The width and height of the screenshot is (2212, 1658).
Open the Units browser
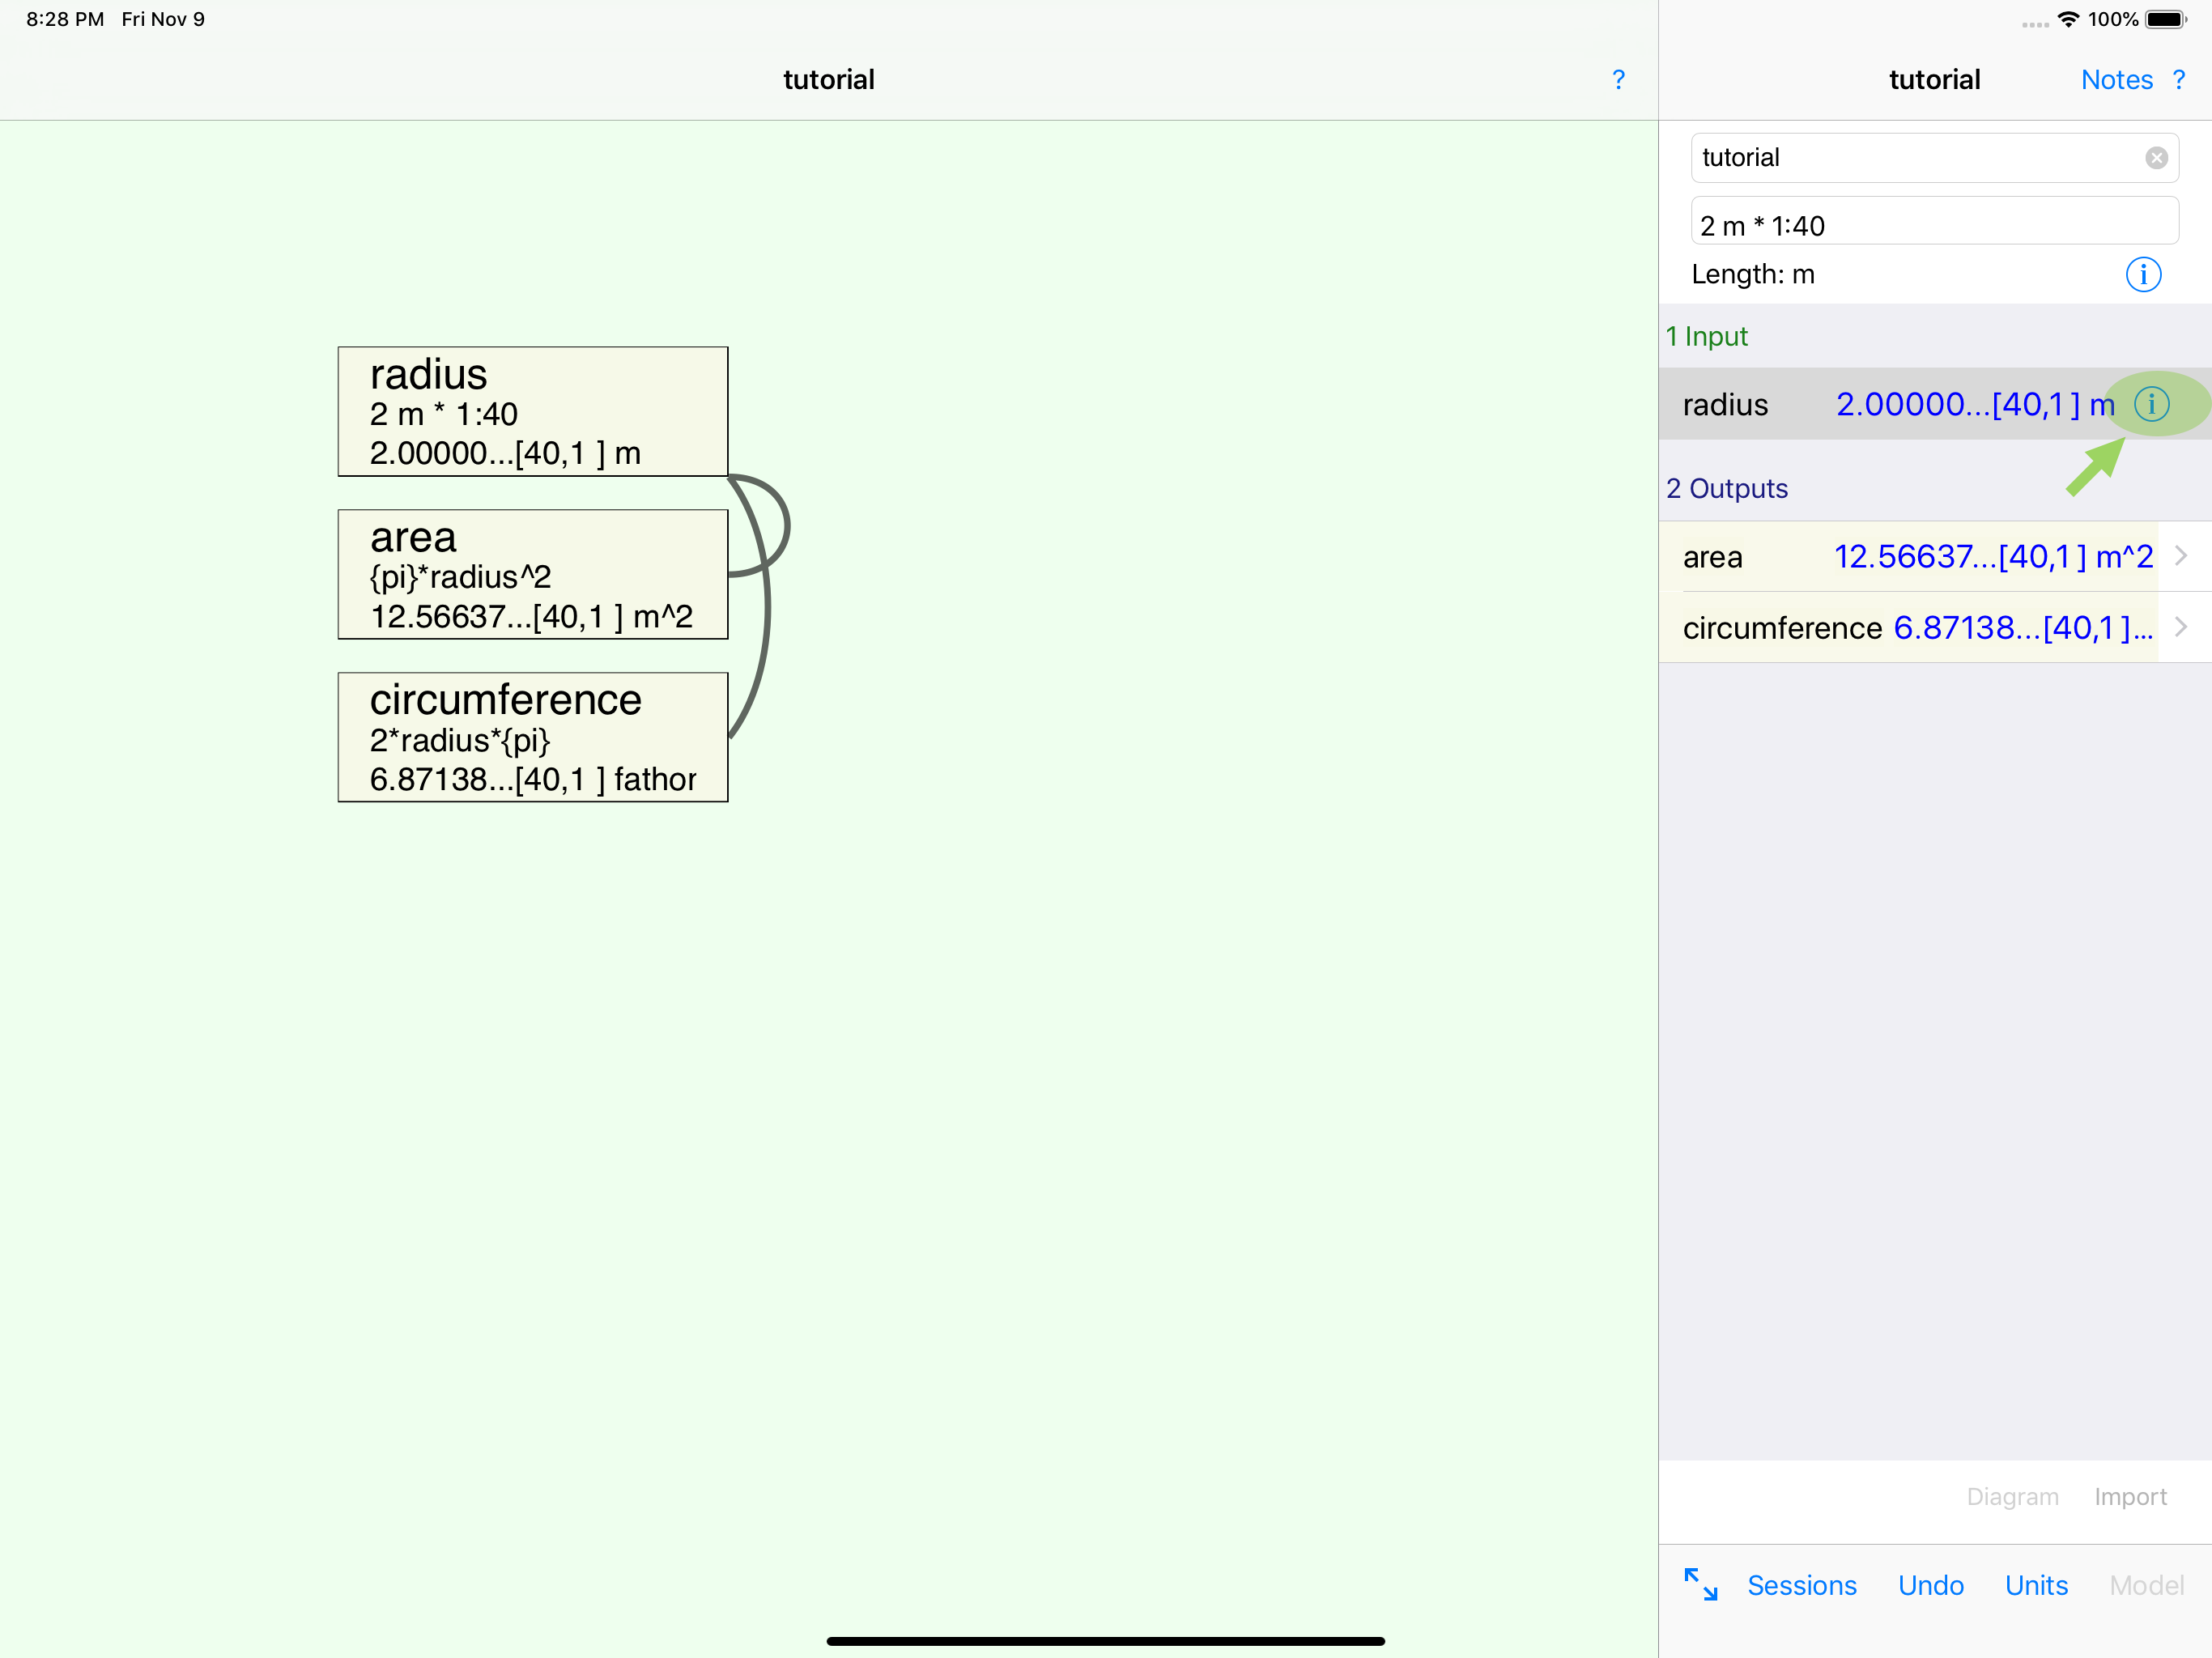pos(2036,1585)
